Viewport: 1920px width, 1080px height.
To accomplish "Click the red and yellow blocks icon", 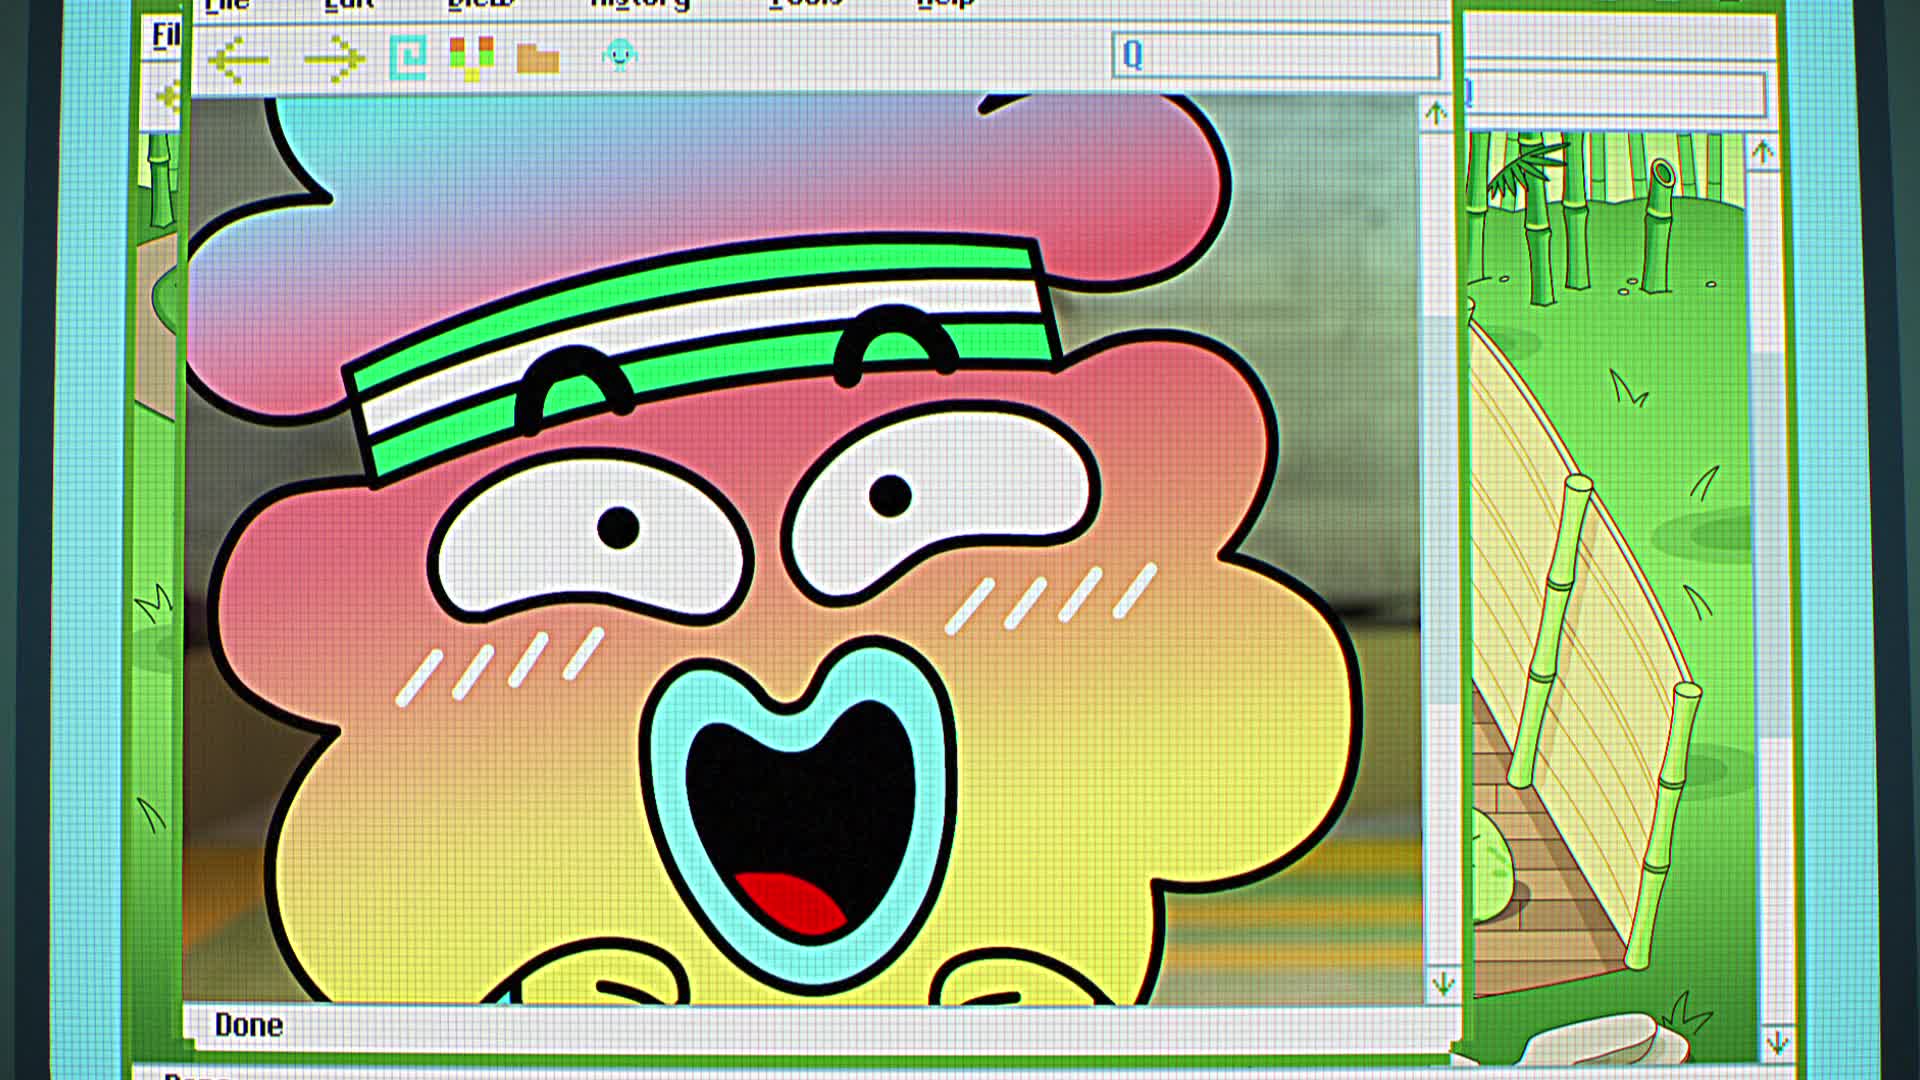I will [471, 57].
